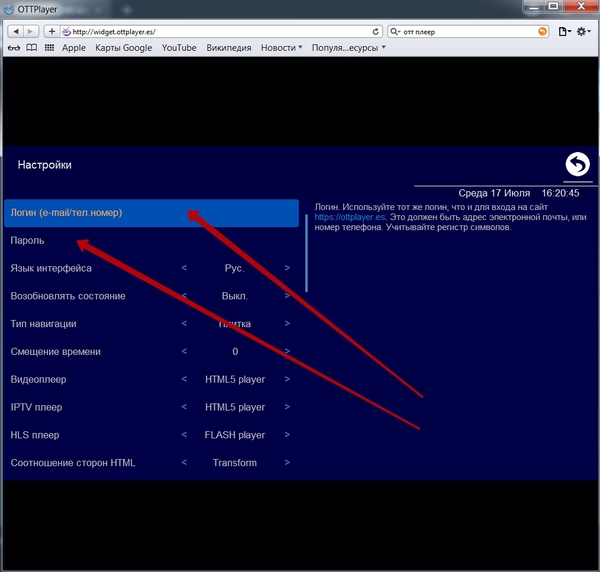
Task: Click the browser Back arrow button
Action: (x=15, y=31)
